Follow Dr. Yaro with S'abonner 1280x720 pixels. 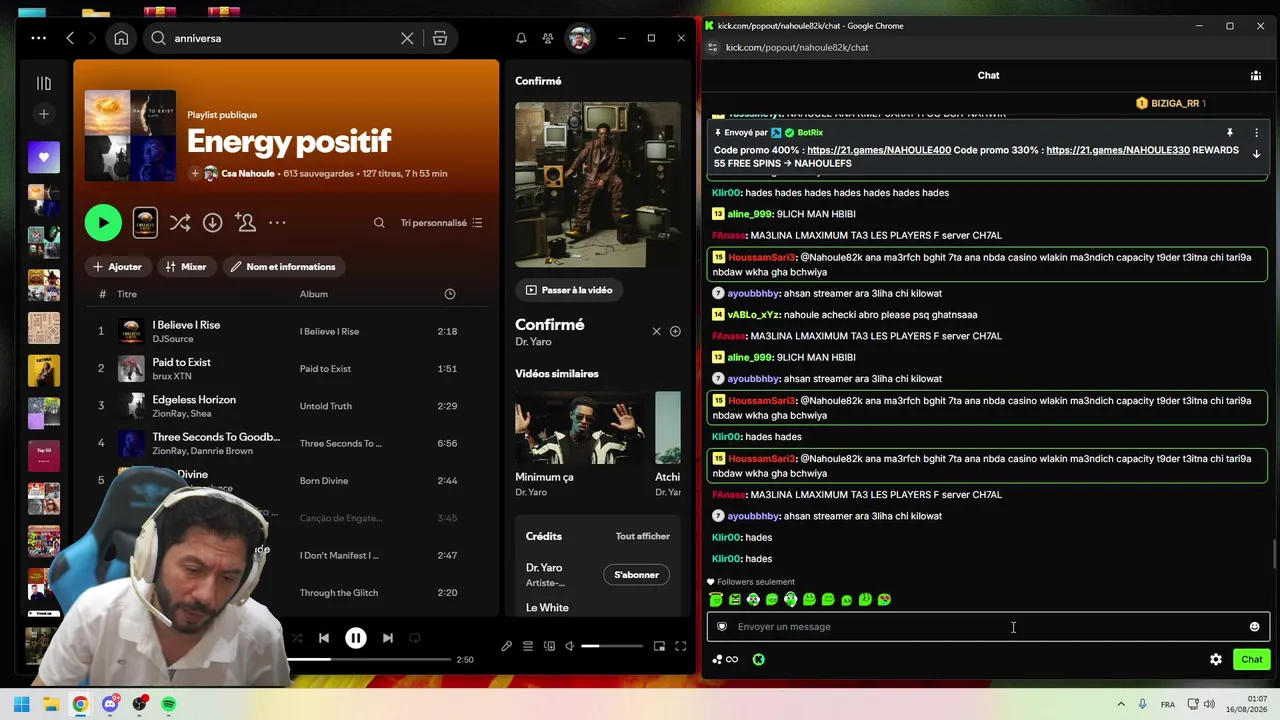click(637, 575)
